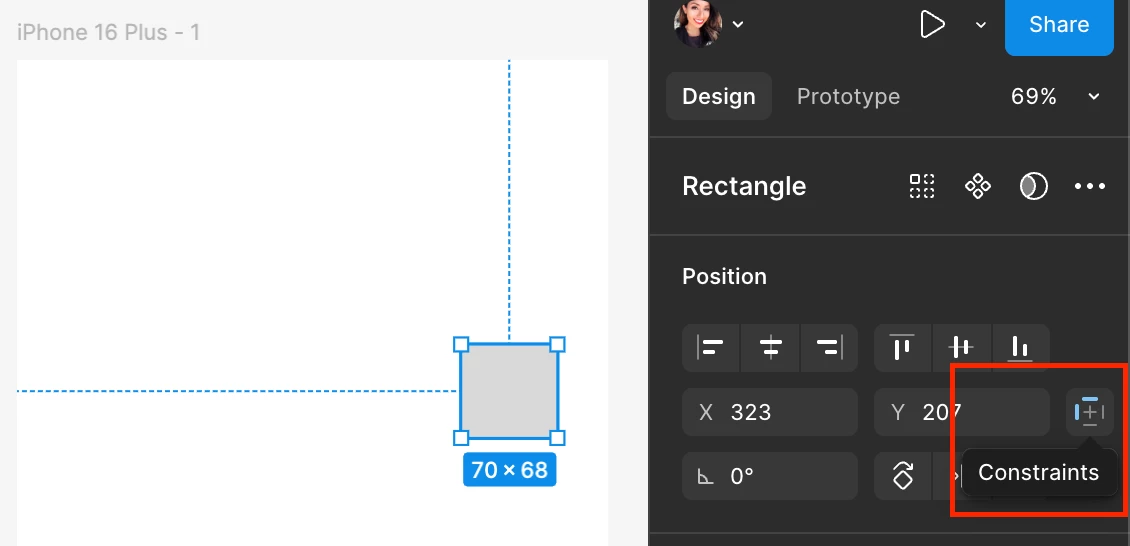Align the rectangle to vertical center
1130x546 pixels.
click(x=961, y=348)
